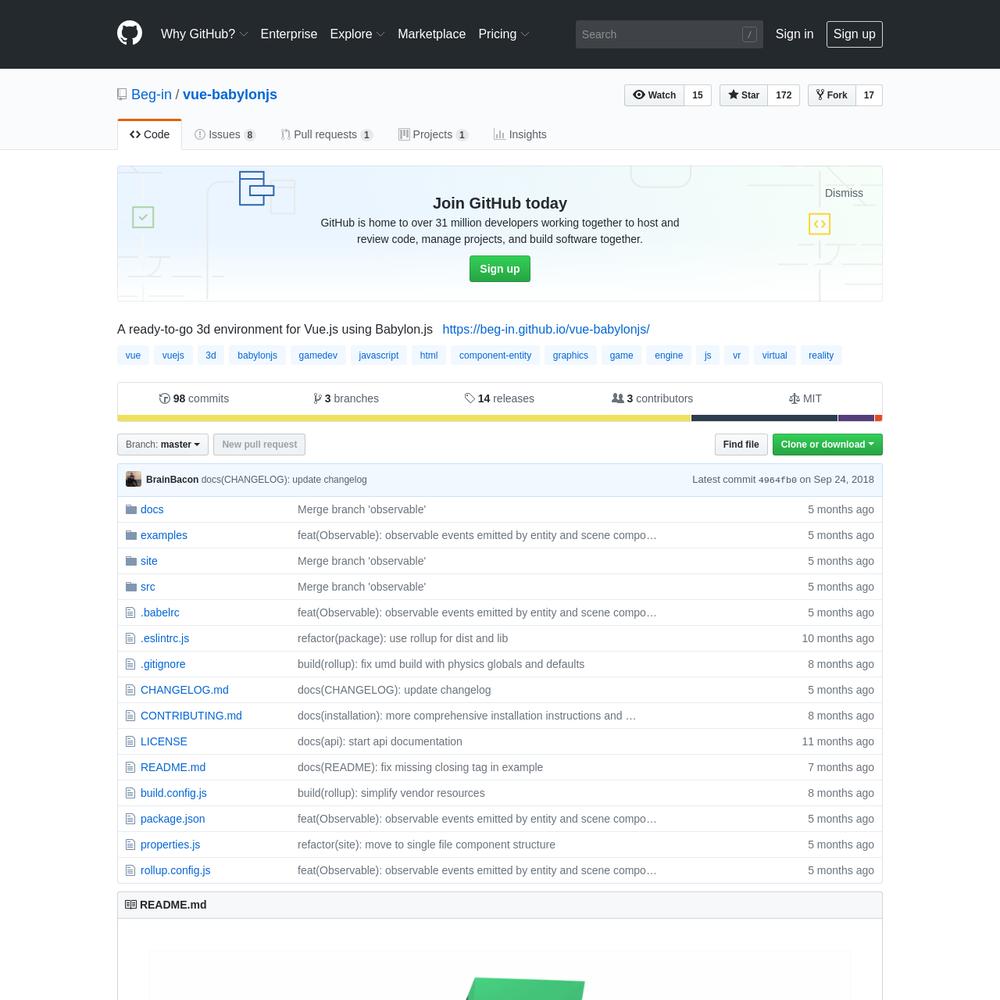
Task: Open Enterprise in the top navigation
Action: [289, 34]
